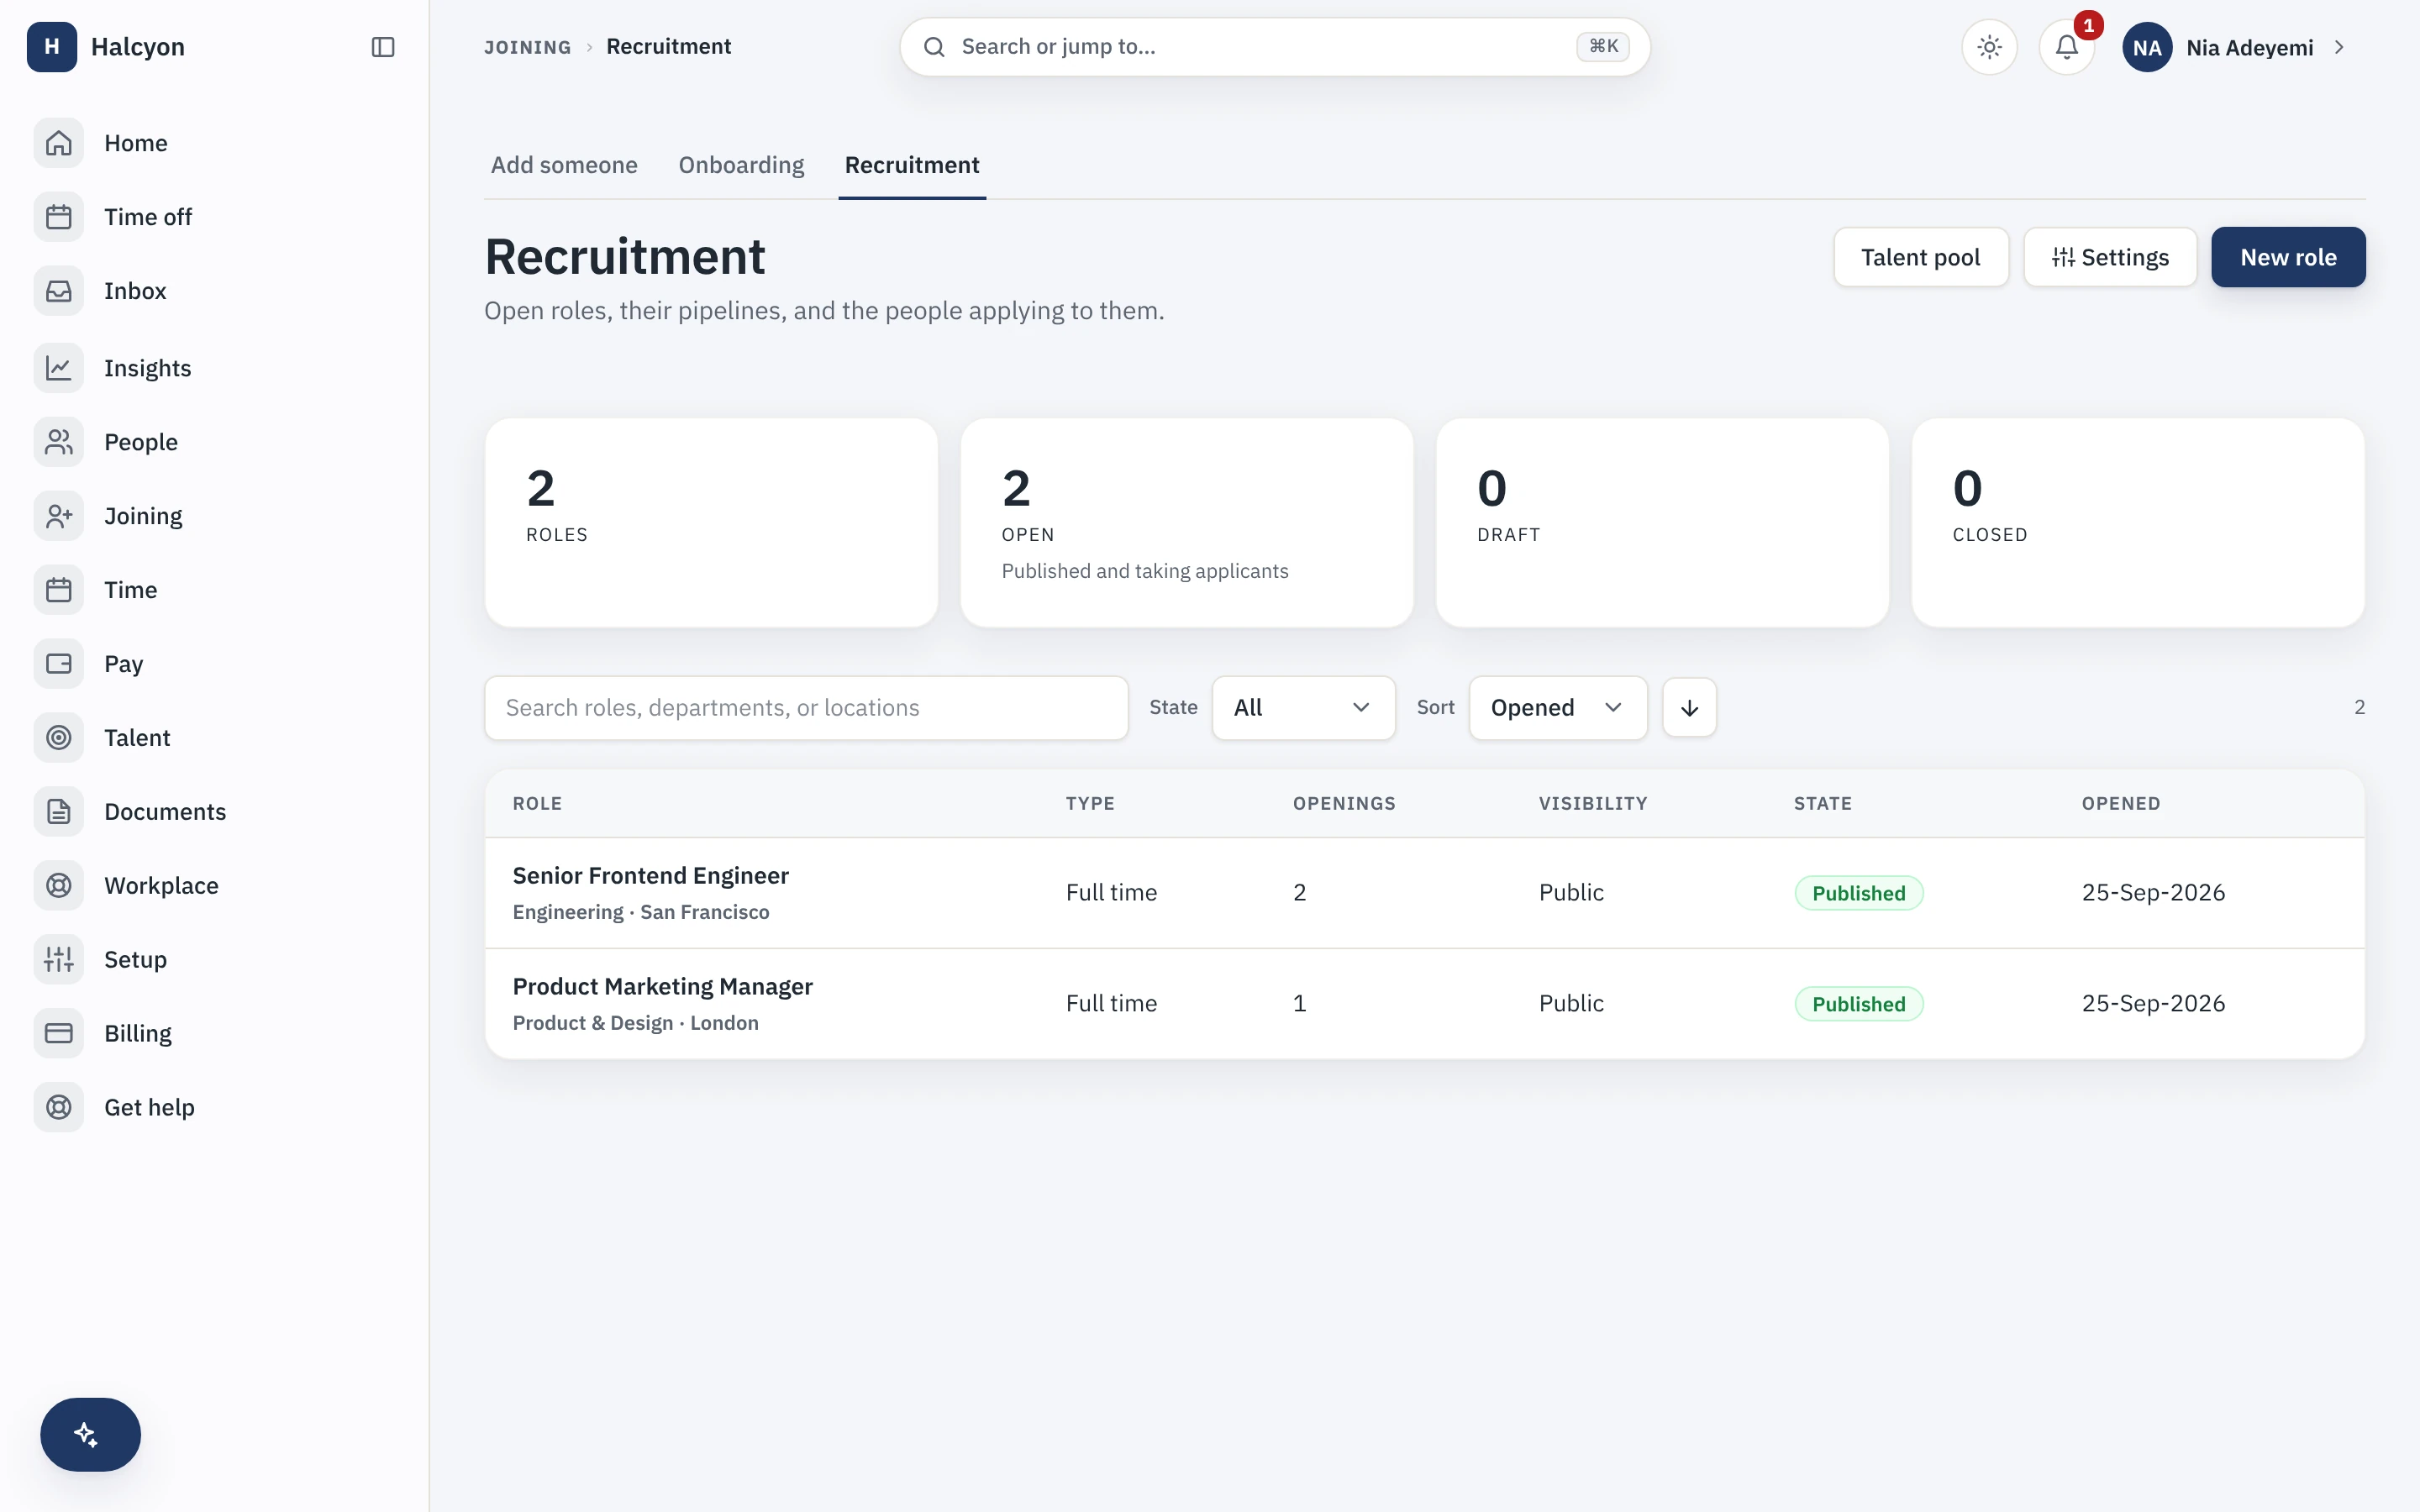The height and width of the screenshot is (1512, 2420).
Task: Create a New role
Action: coord(2288,257)
